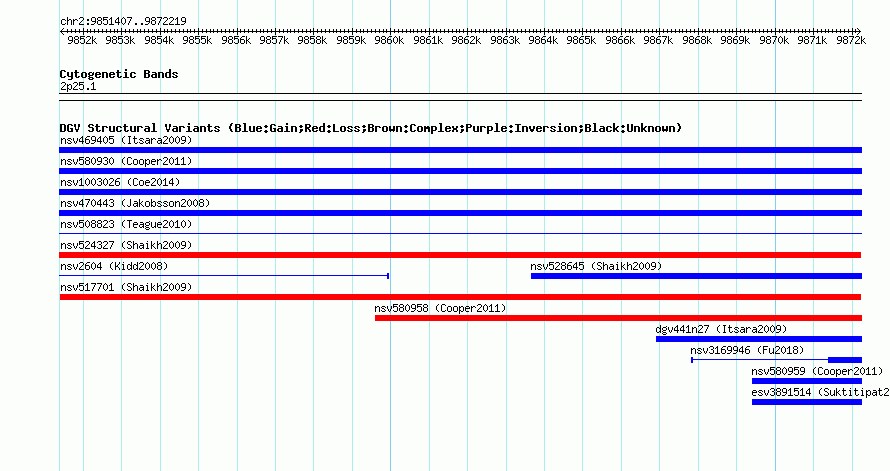This screenshot has height=471, width=890.
Task: Click the nsv1003026 (Coe2014) variant bar
Action: [460, 192]
